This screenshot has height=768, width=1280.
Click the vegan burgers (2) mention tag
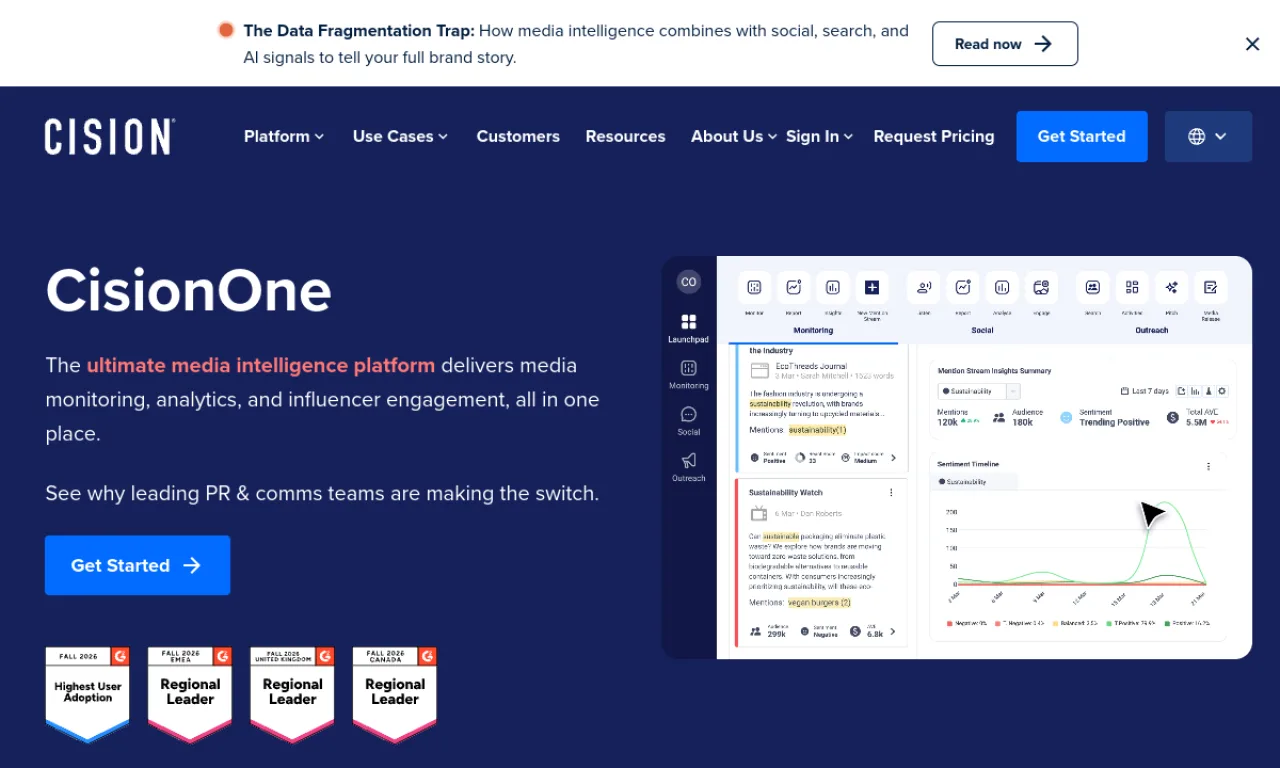[x=819, y=603]
